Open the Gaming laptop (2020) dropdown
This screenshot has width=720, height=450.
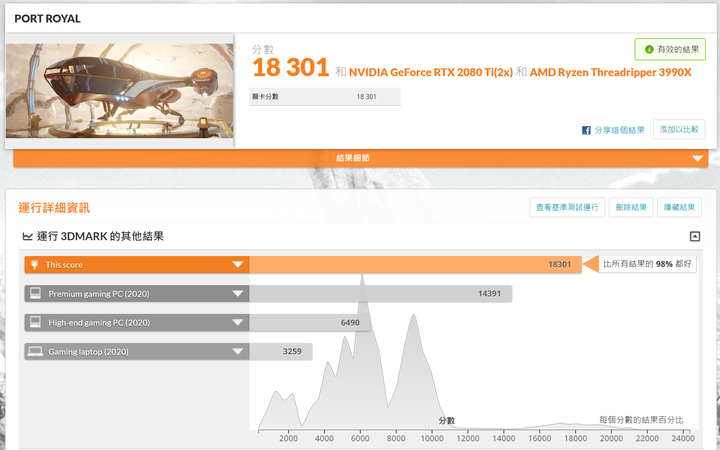[237, 351]
